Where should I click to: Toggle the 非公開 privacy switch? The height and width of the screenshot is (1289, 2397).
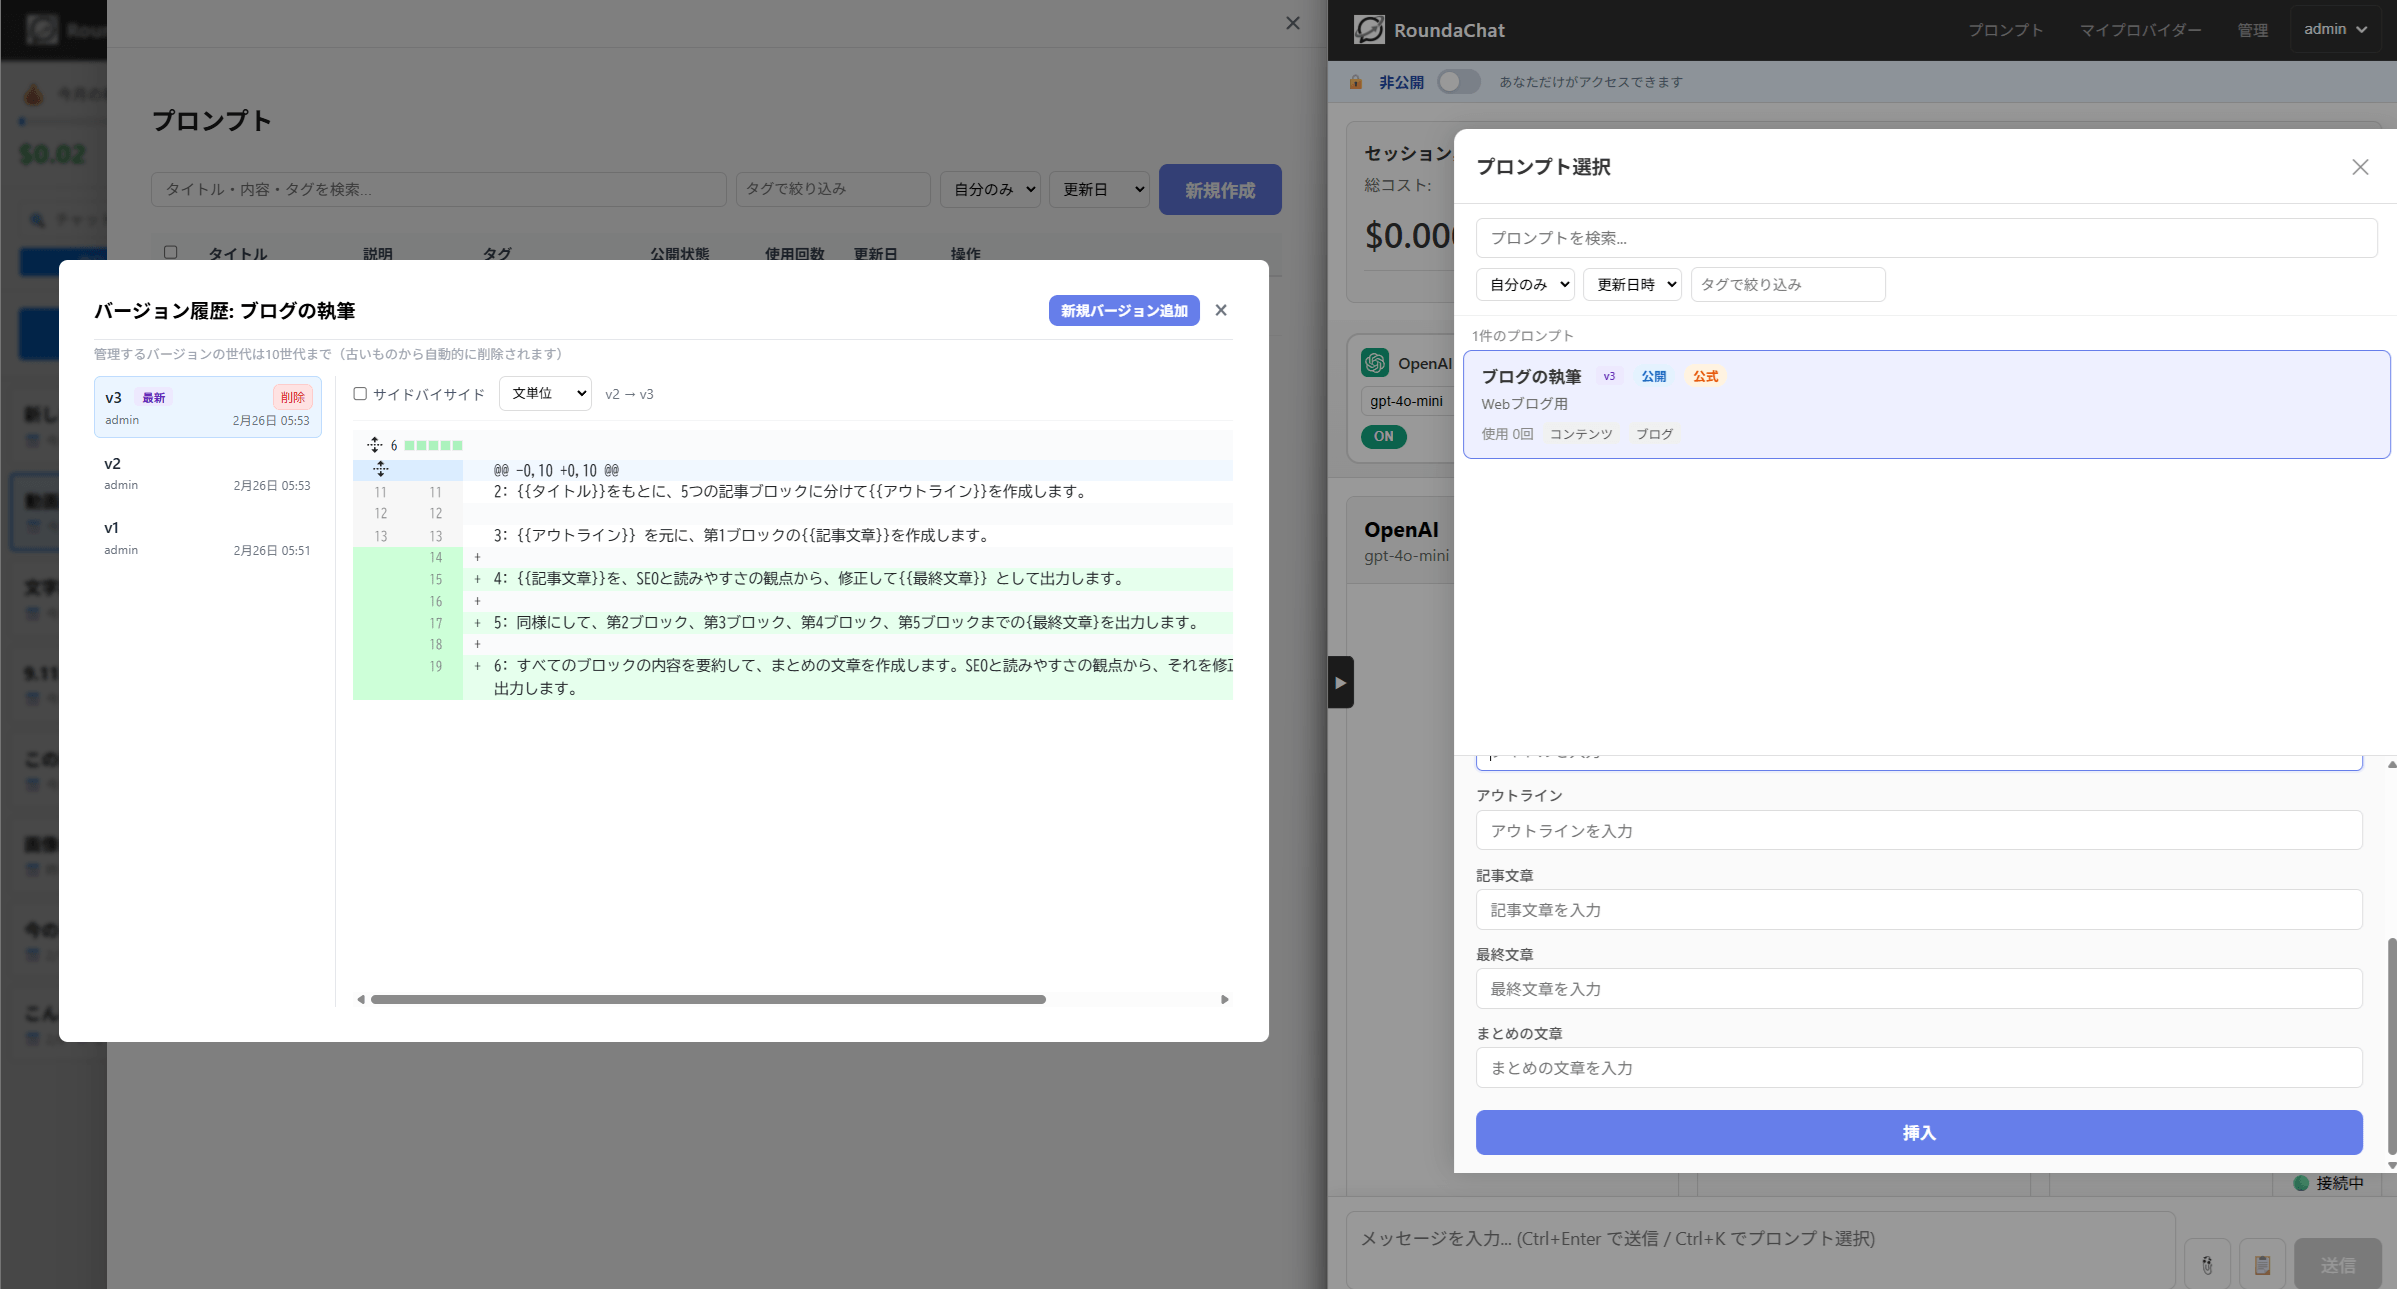tap(1458, 82)
